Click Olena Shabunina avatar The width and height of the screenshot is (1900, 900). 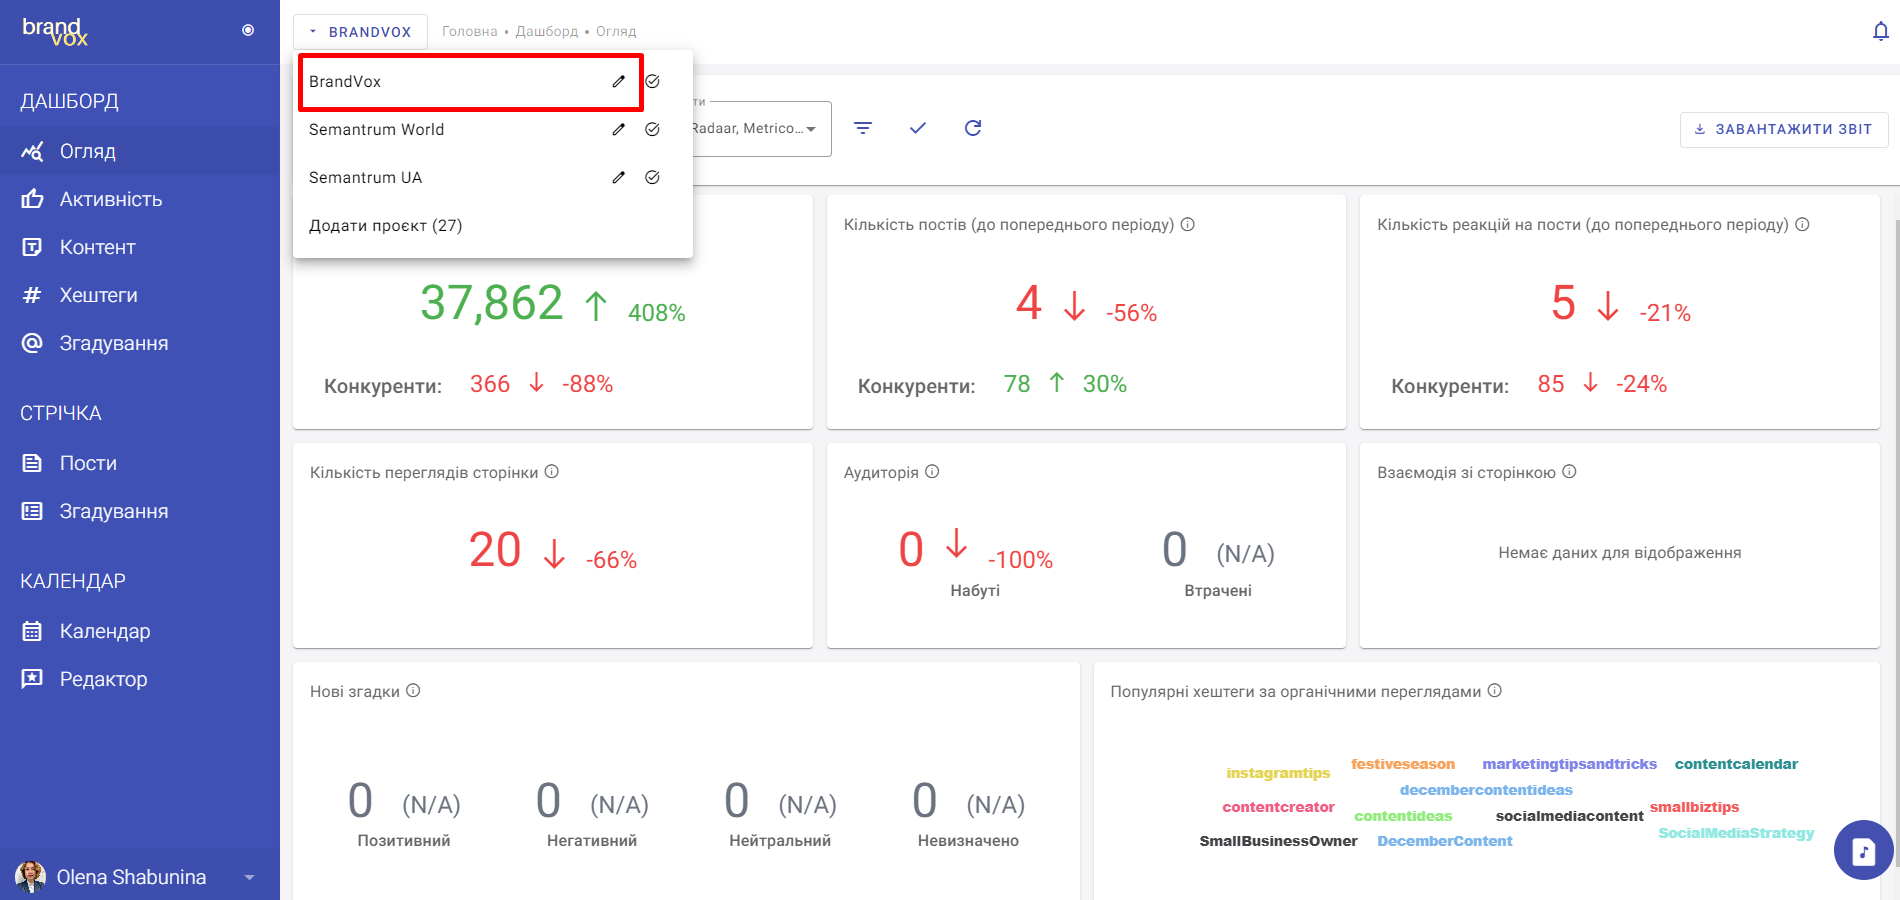tap(30, 877)
